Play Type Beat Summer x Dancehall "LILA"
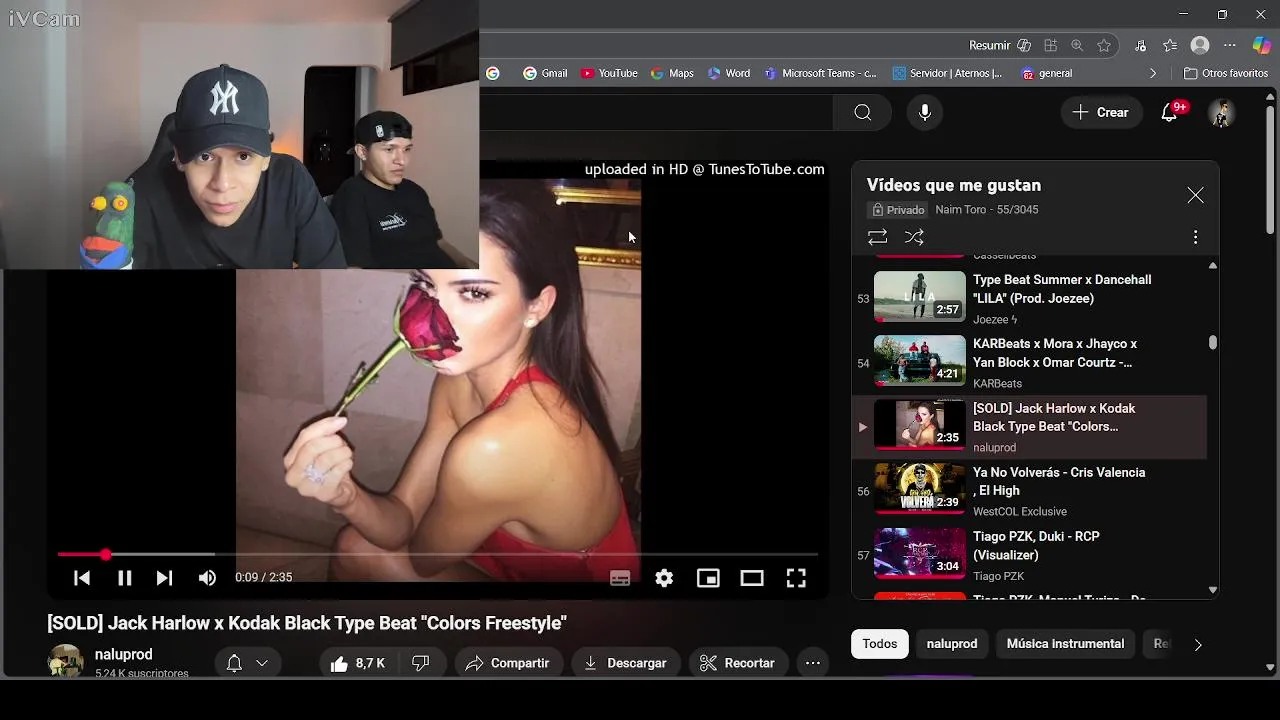 coord(1030,298)
